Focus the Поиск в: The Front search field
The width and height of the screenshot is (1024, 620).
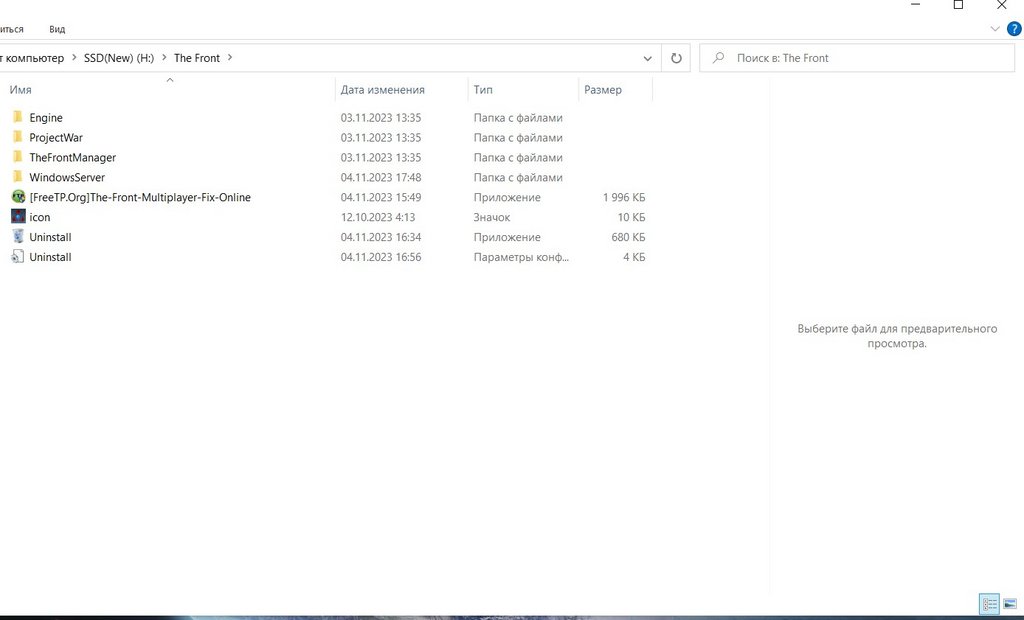pyautogui.click(x=857, y=58)
